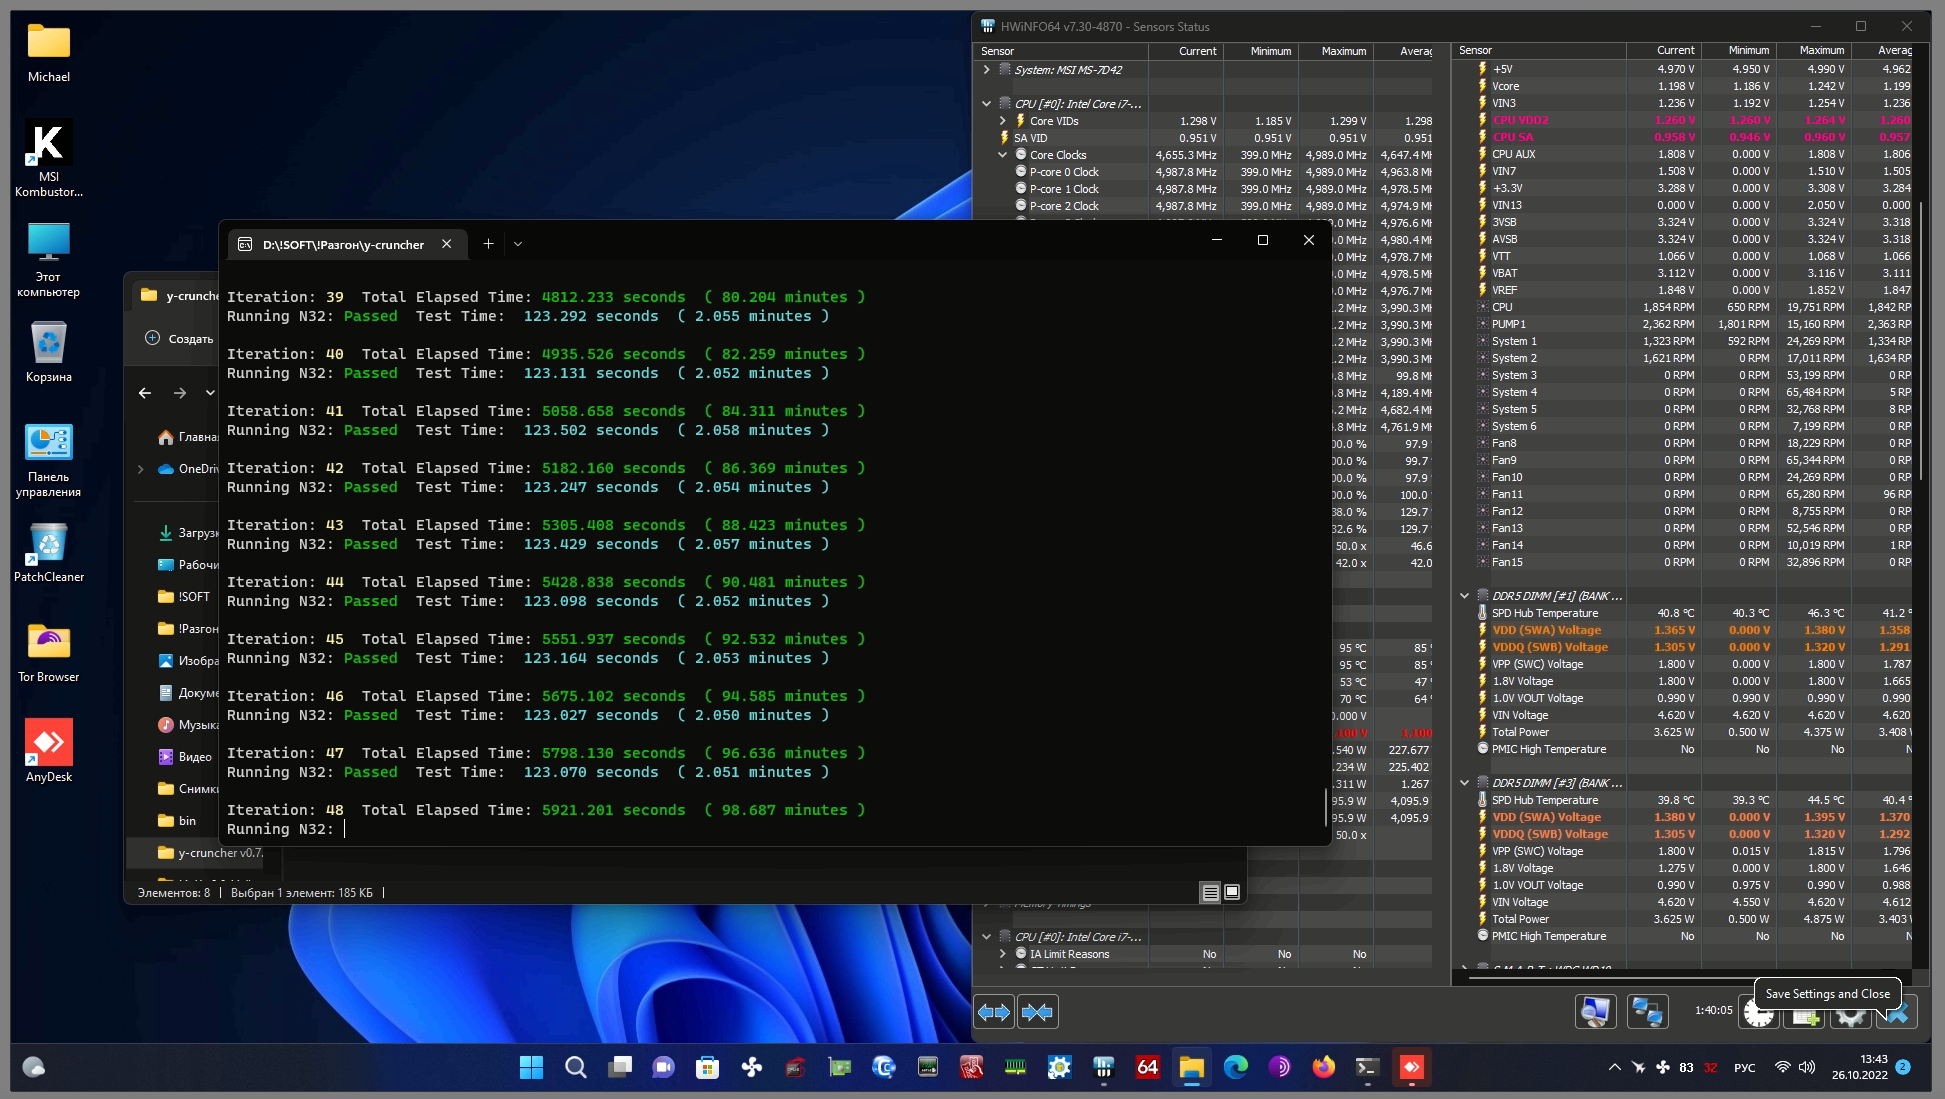Click HWiNFO remote network computers icon
Image resolution: width=1945 pixels, height=1099 pixels.
(x=1646, y=1012)
